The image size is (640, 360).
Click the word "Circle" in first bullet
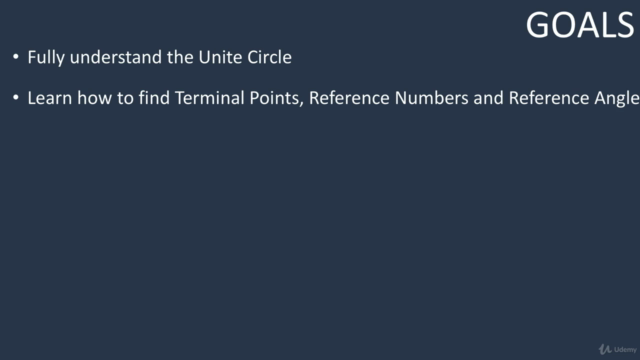tap(269, 57)
